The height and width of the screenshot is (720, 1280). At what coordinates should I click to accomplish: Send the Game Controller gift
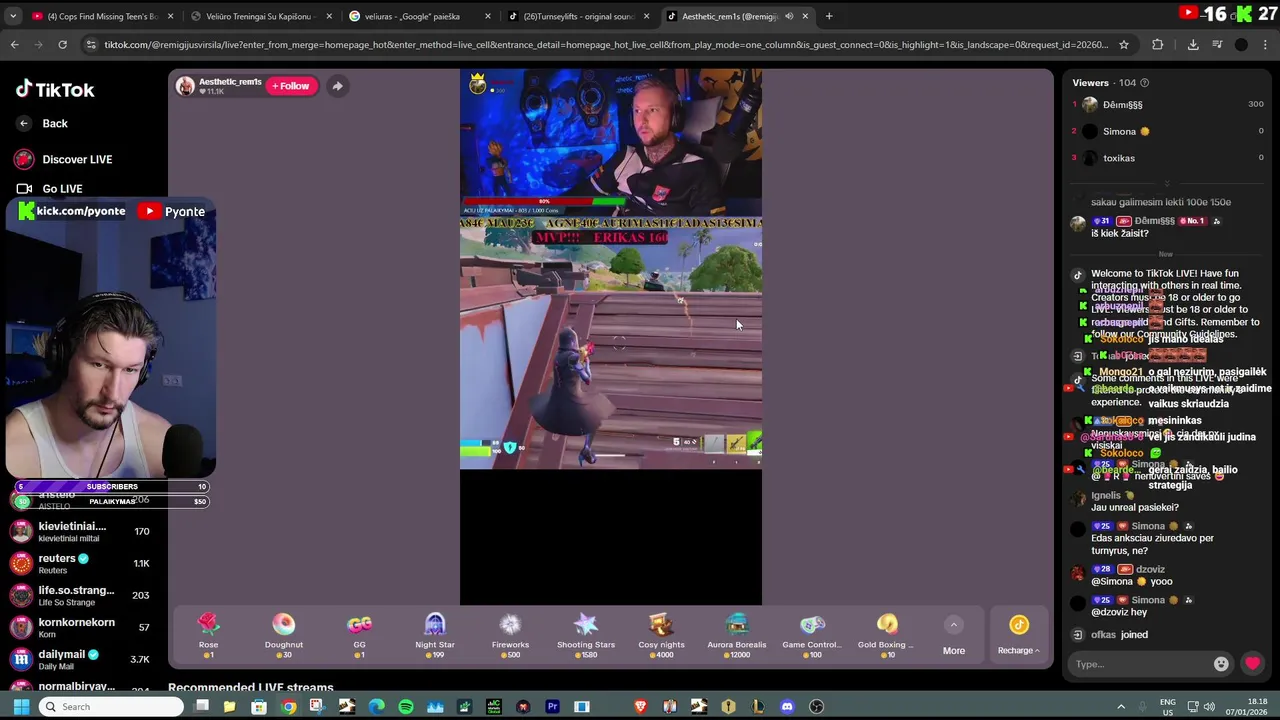(812, 634)
